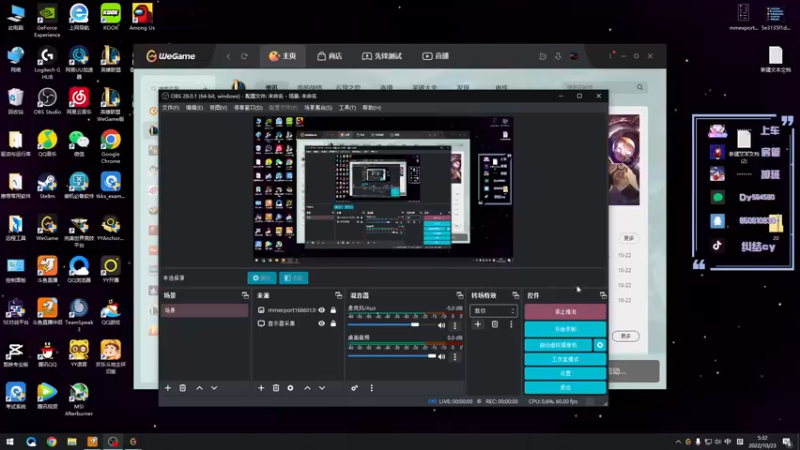Switch to WeGame Store tab

click(330, 56)
